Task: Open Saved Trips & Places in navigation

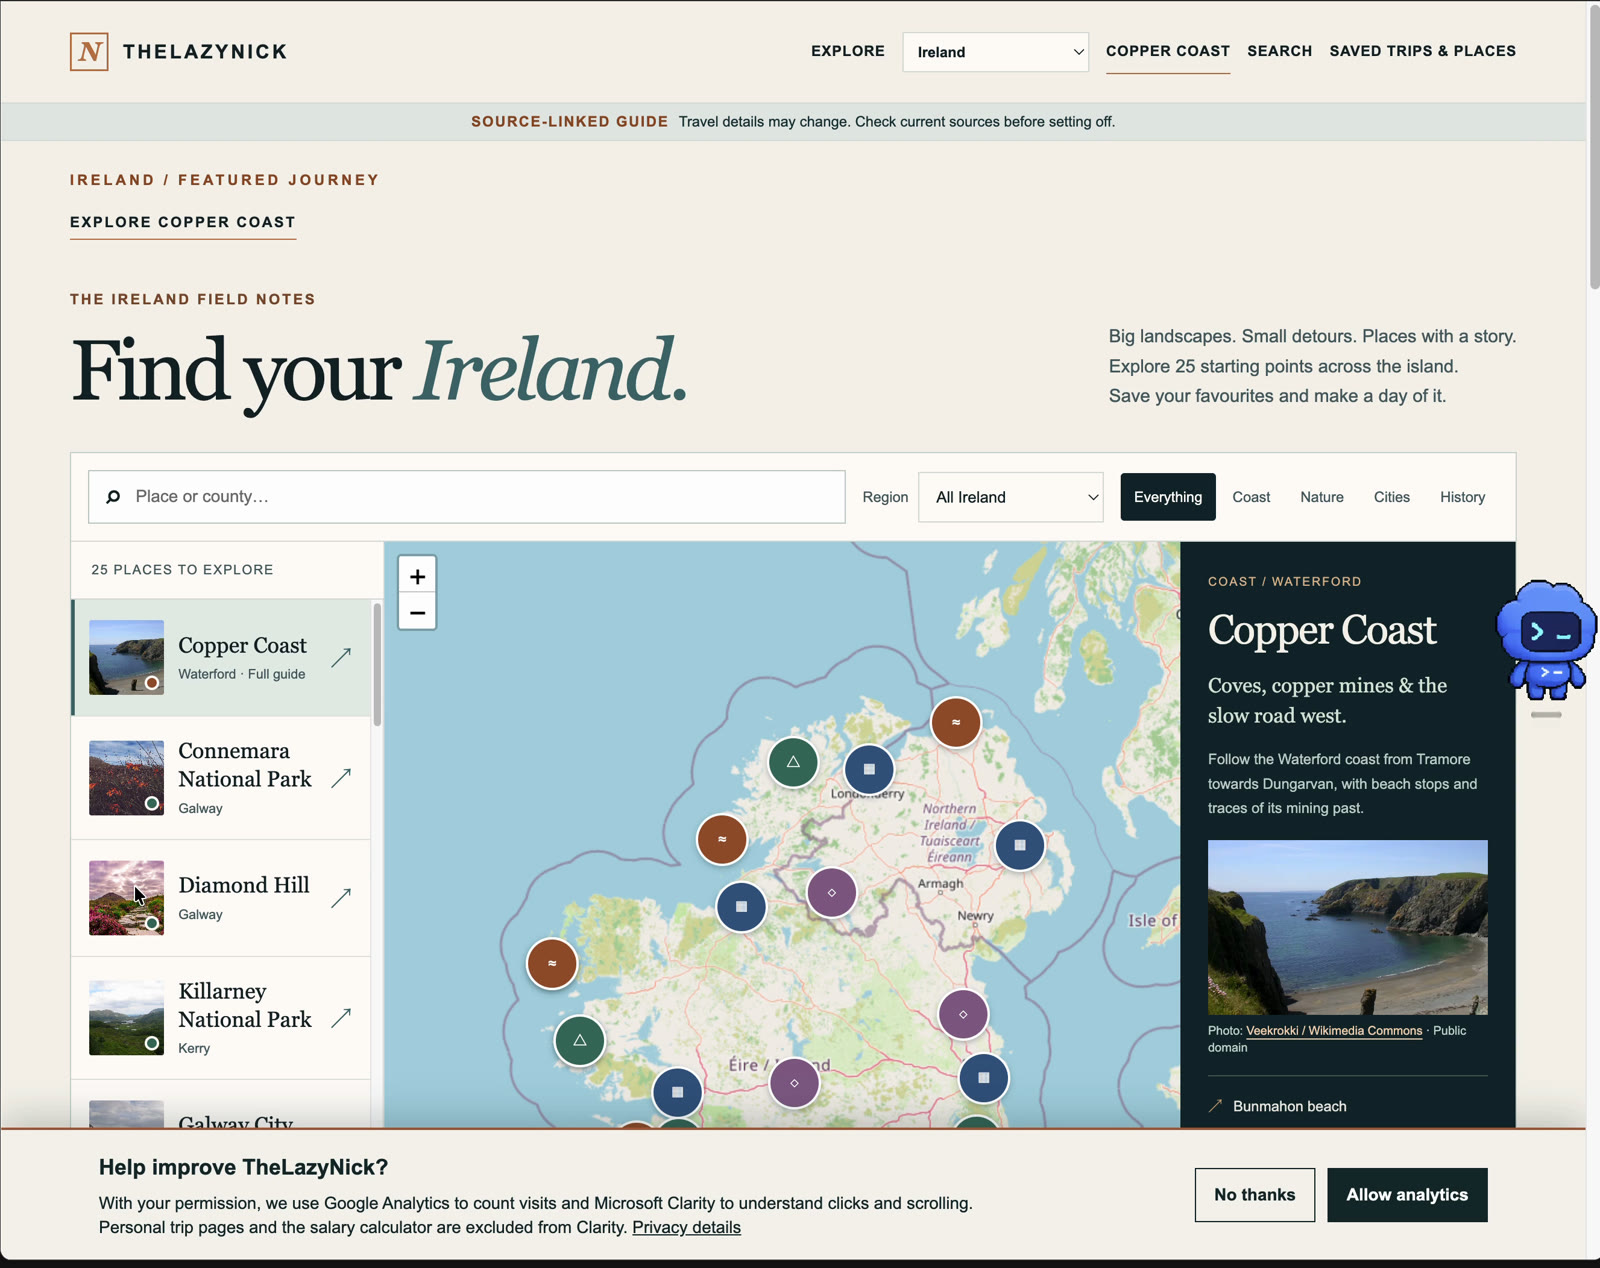Action: (x=1423, y=51)
